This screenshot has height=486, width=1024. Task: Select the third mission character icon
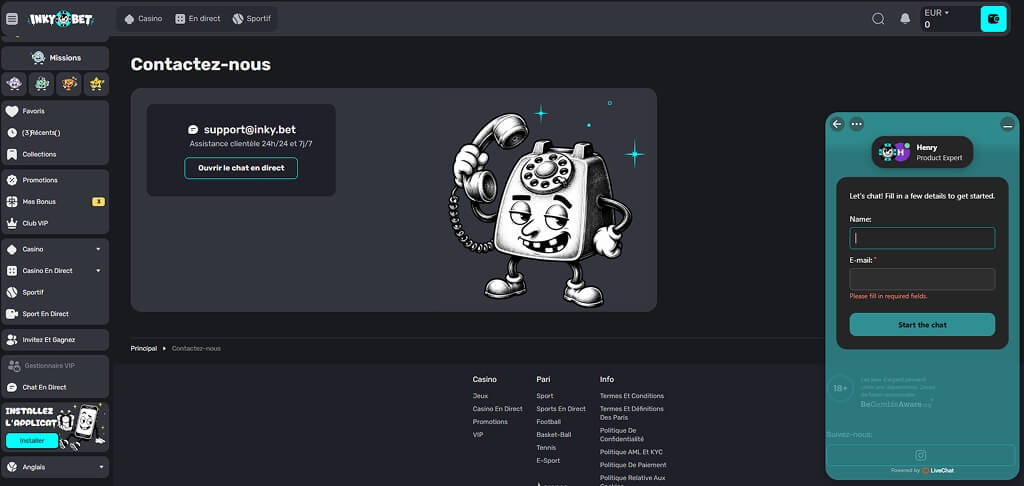pyautogui.click(x=69, y=84)
